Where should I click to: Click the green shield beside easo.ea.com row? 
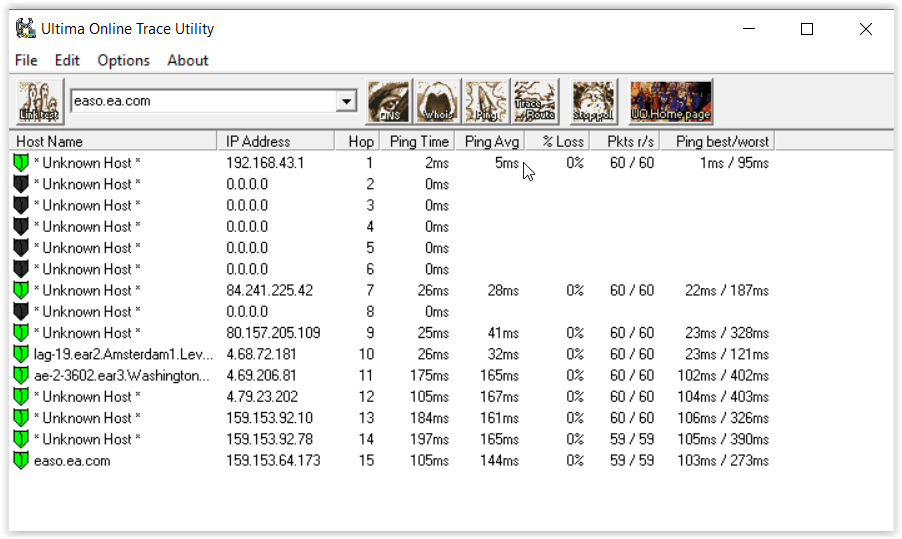(x=21, y=460)
